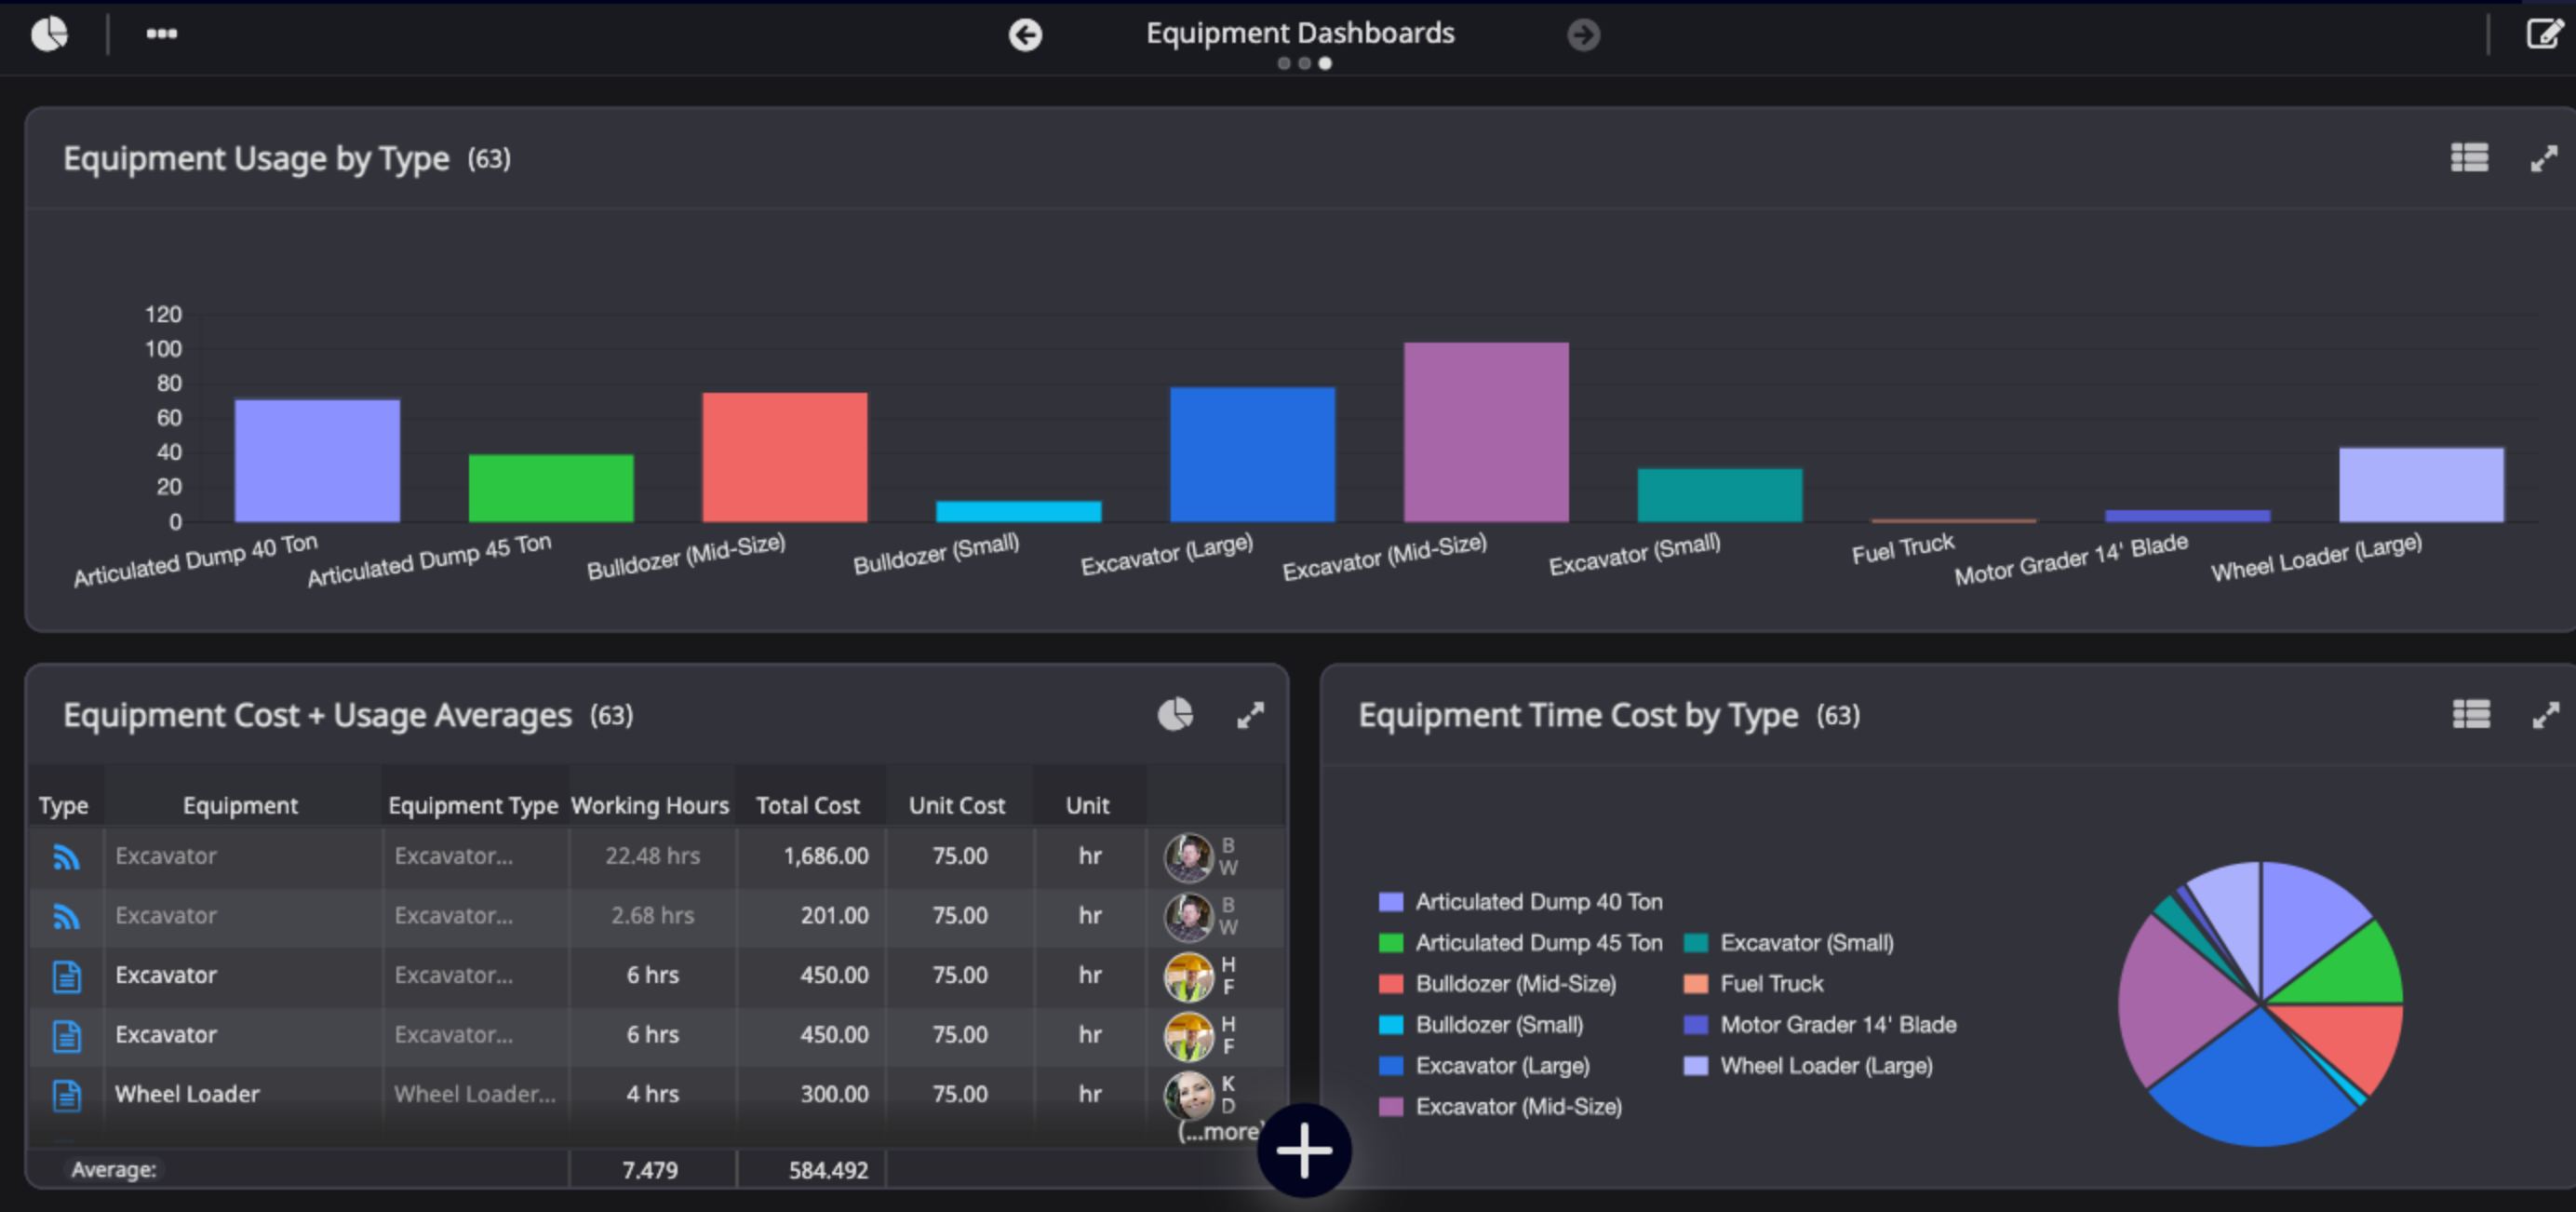Viewport: 2576px width, 1212px height.
Task: Switch Equipment Usage by Type to list view
Action: click(x=2469, y=158)
